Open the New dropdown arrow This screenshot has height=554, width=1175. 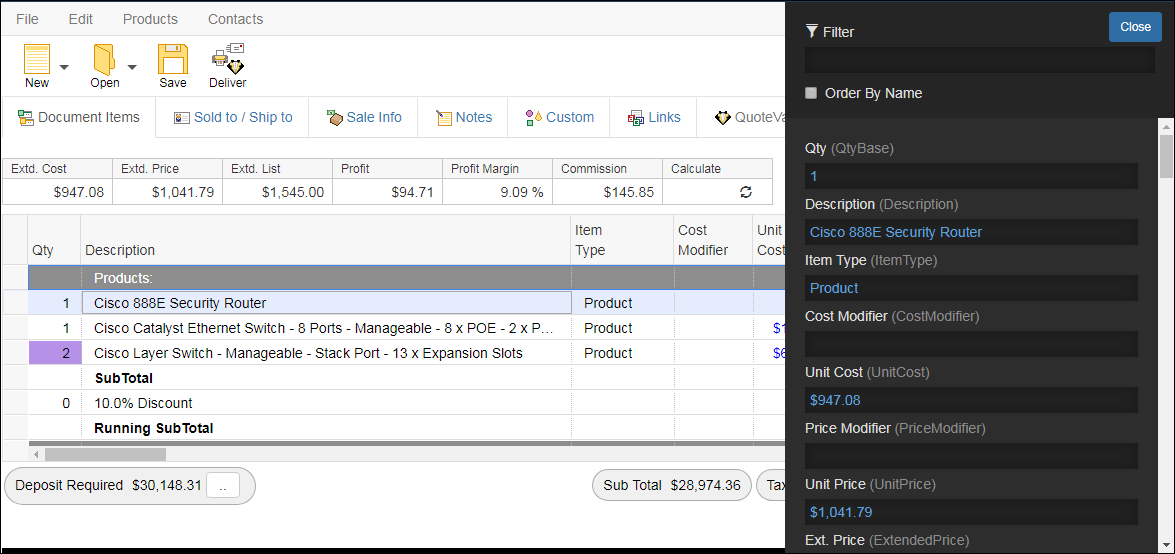[x=64, y=67]
